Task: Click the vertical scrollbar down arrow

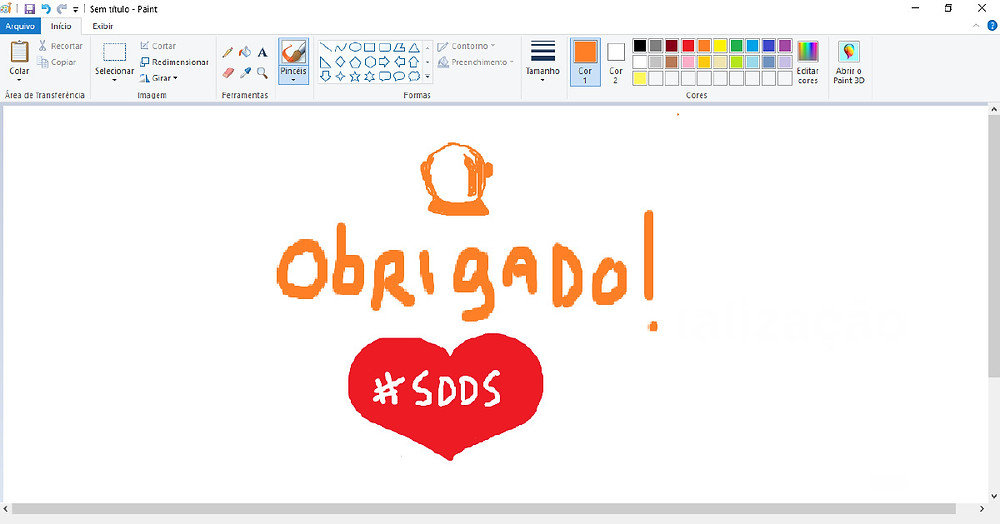Action: click(x=994, y=496)
